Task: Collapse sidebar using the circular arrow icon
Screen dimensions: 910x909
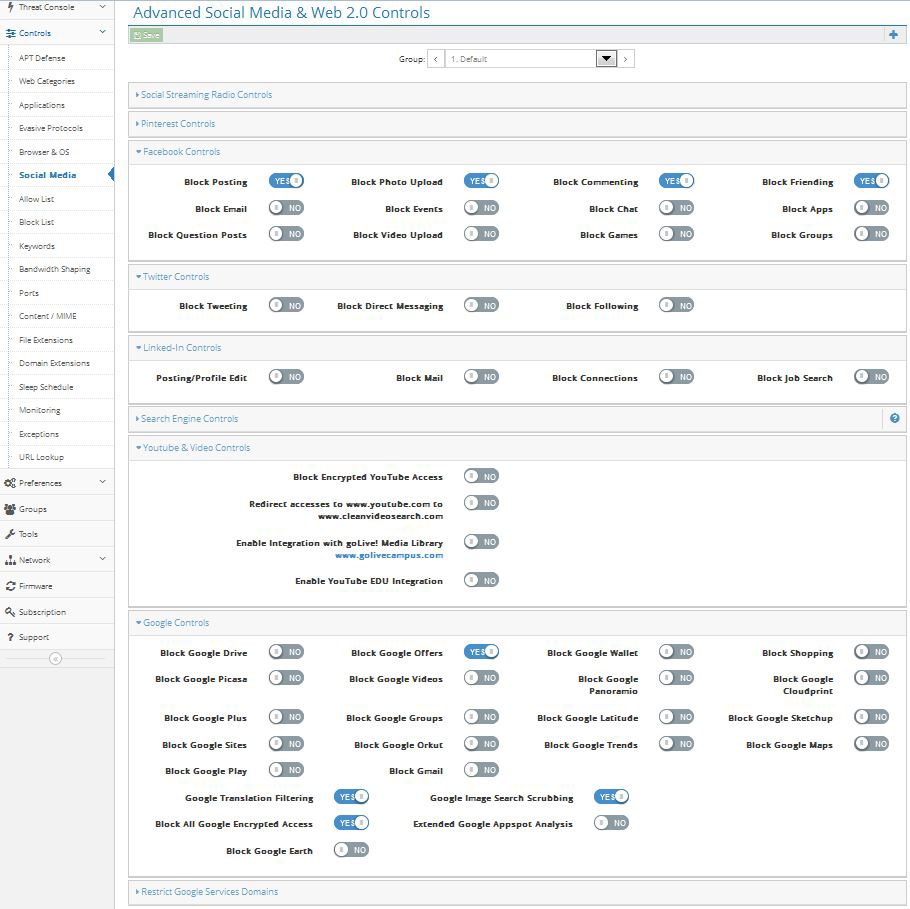Action: click(56, 658)
